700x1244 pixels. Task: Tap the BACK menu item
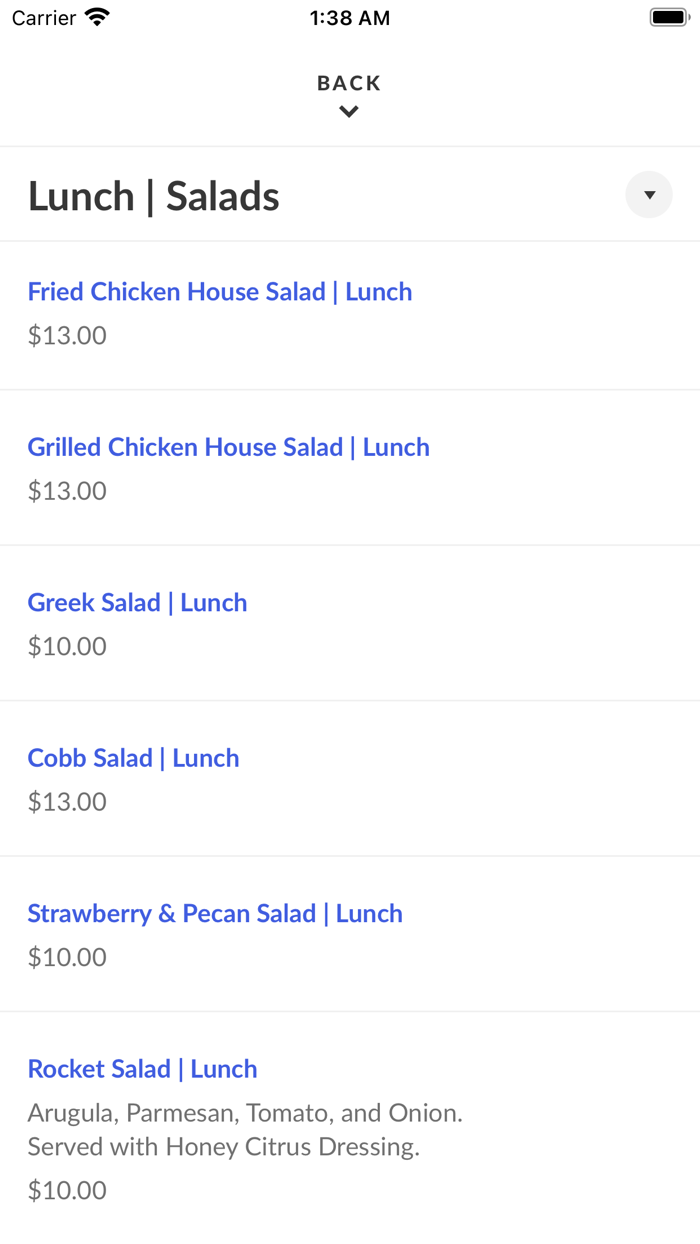pos(348,83)
